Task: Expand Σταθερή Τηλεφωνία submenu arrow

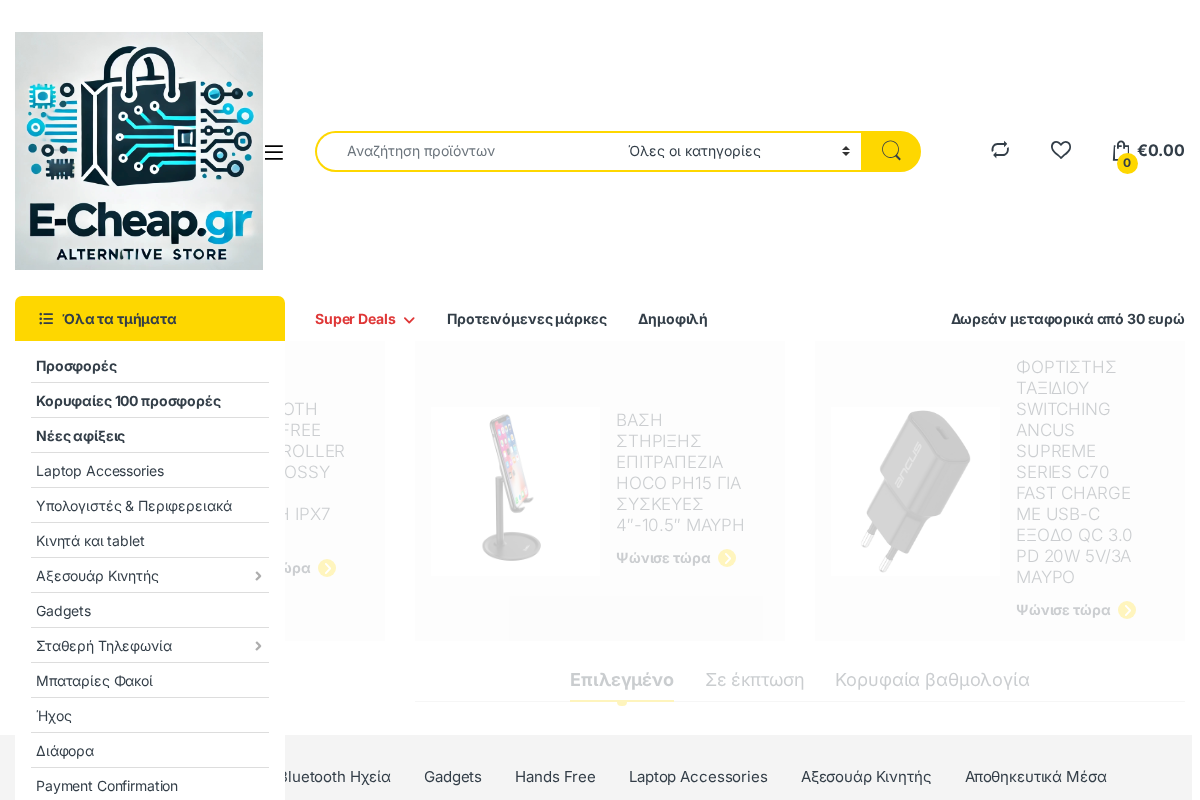Action: pyautogui.click(x=258, y=646)
